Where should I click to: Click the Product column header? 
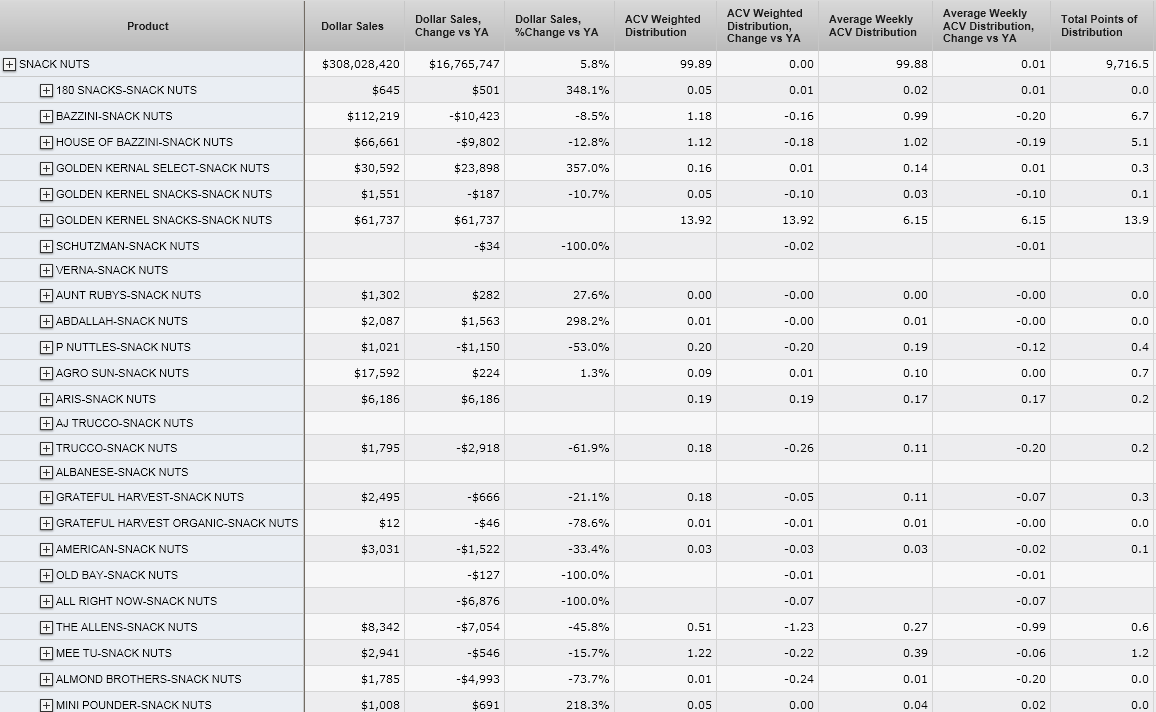click(148, 26)
